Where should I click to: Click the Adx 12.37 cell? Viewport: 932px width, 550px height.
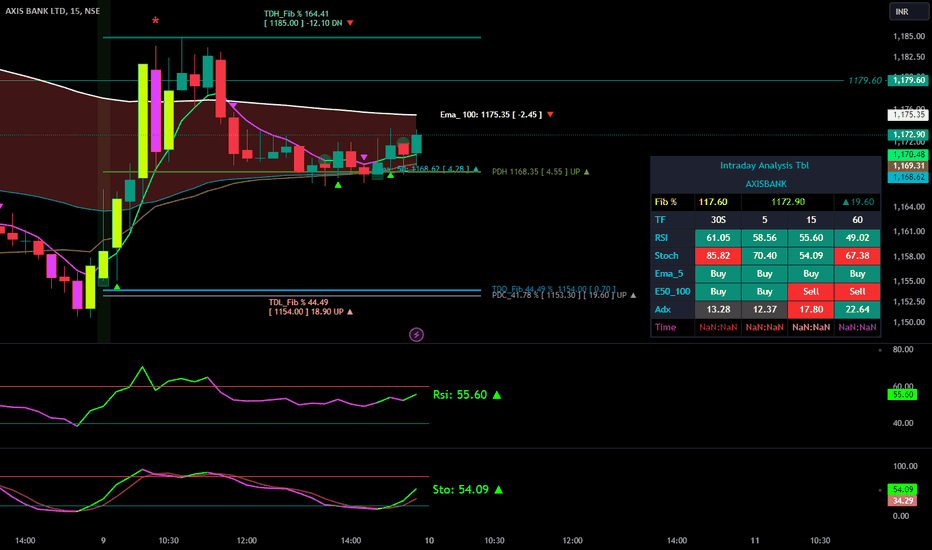tap(764, 309)
